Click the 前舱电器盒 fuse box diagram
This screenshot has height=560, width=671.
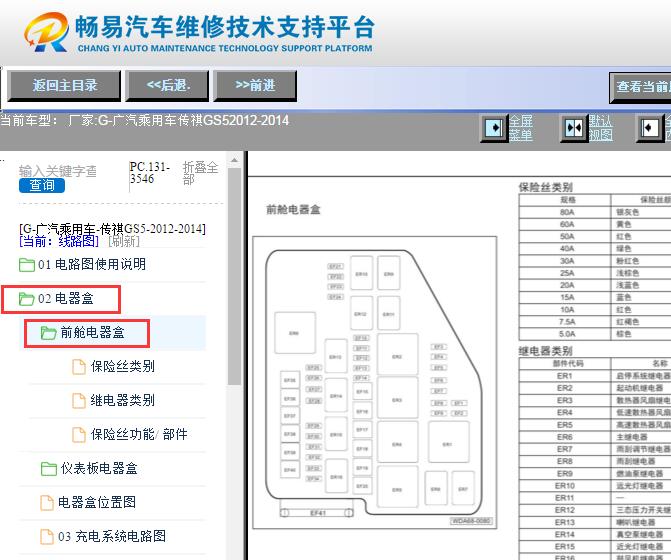point(374,382)
